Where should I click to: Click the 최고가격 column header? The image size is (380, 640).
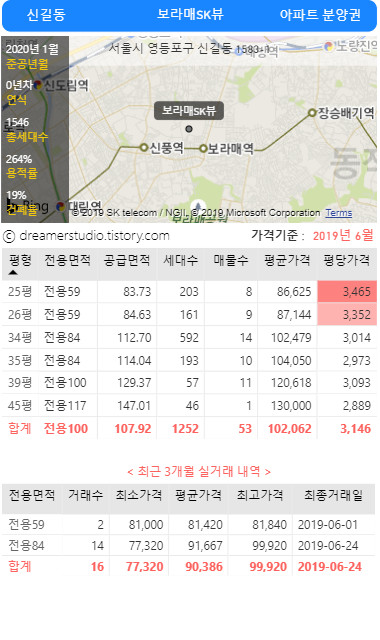click(x=260, y=495)
